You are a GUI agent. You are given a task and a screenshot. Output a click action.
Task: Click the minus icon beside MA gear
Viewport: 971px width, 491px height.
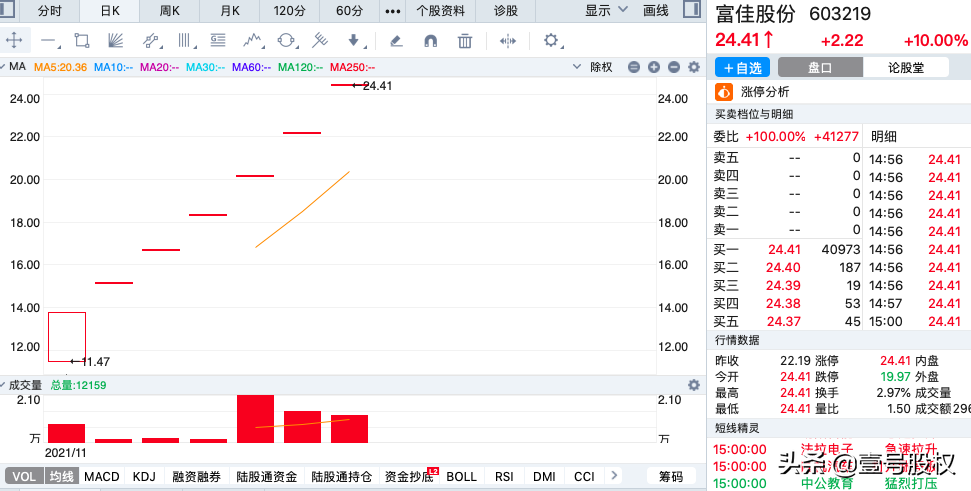pyautogui.click(x=674, y=67)
